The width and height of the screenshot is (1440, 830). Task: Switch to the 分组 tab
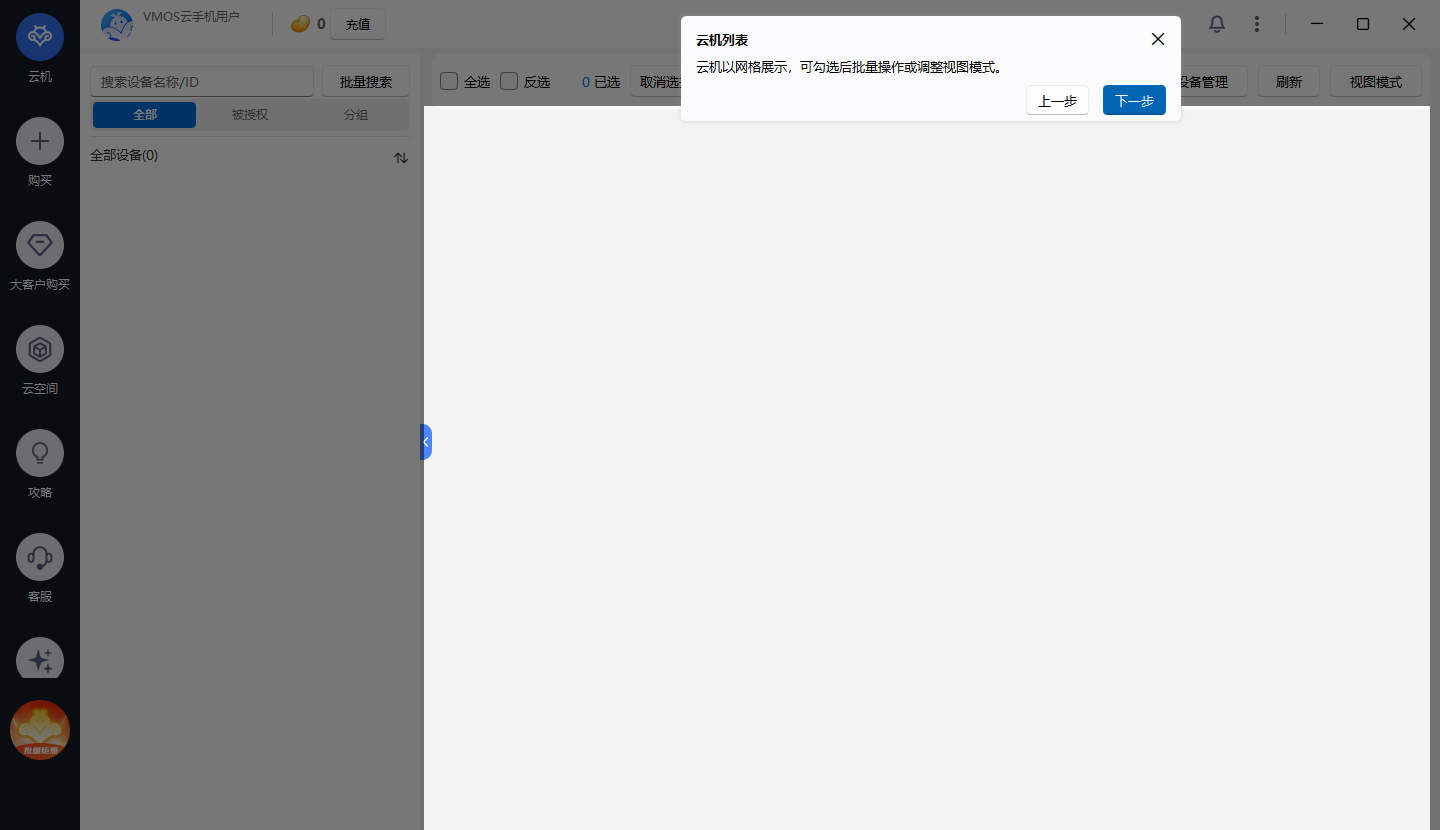[x=356, y=115]
